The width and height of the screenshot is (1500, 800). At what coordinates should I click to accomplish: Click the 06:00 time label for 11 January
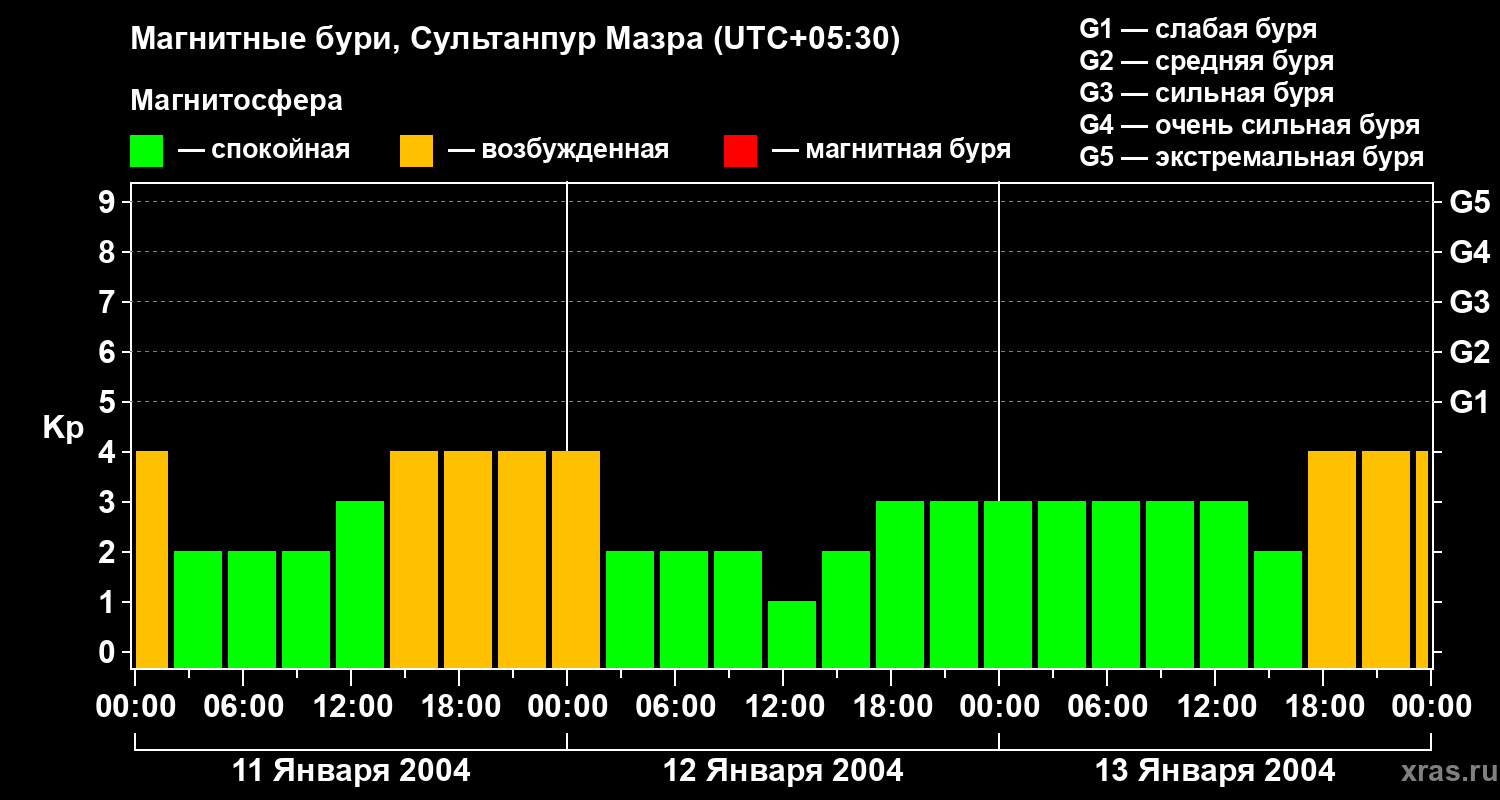coord(243,707)
